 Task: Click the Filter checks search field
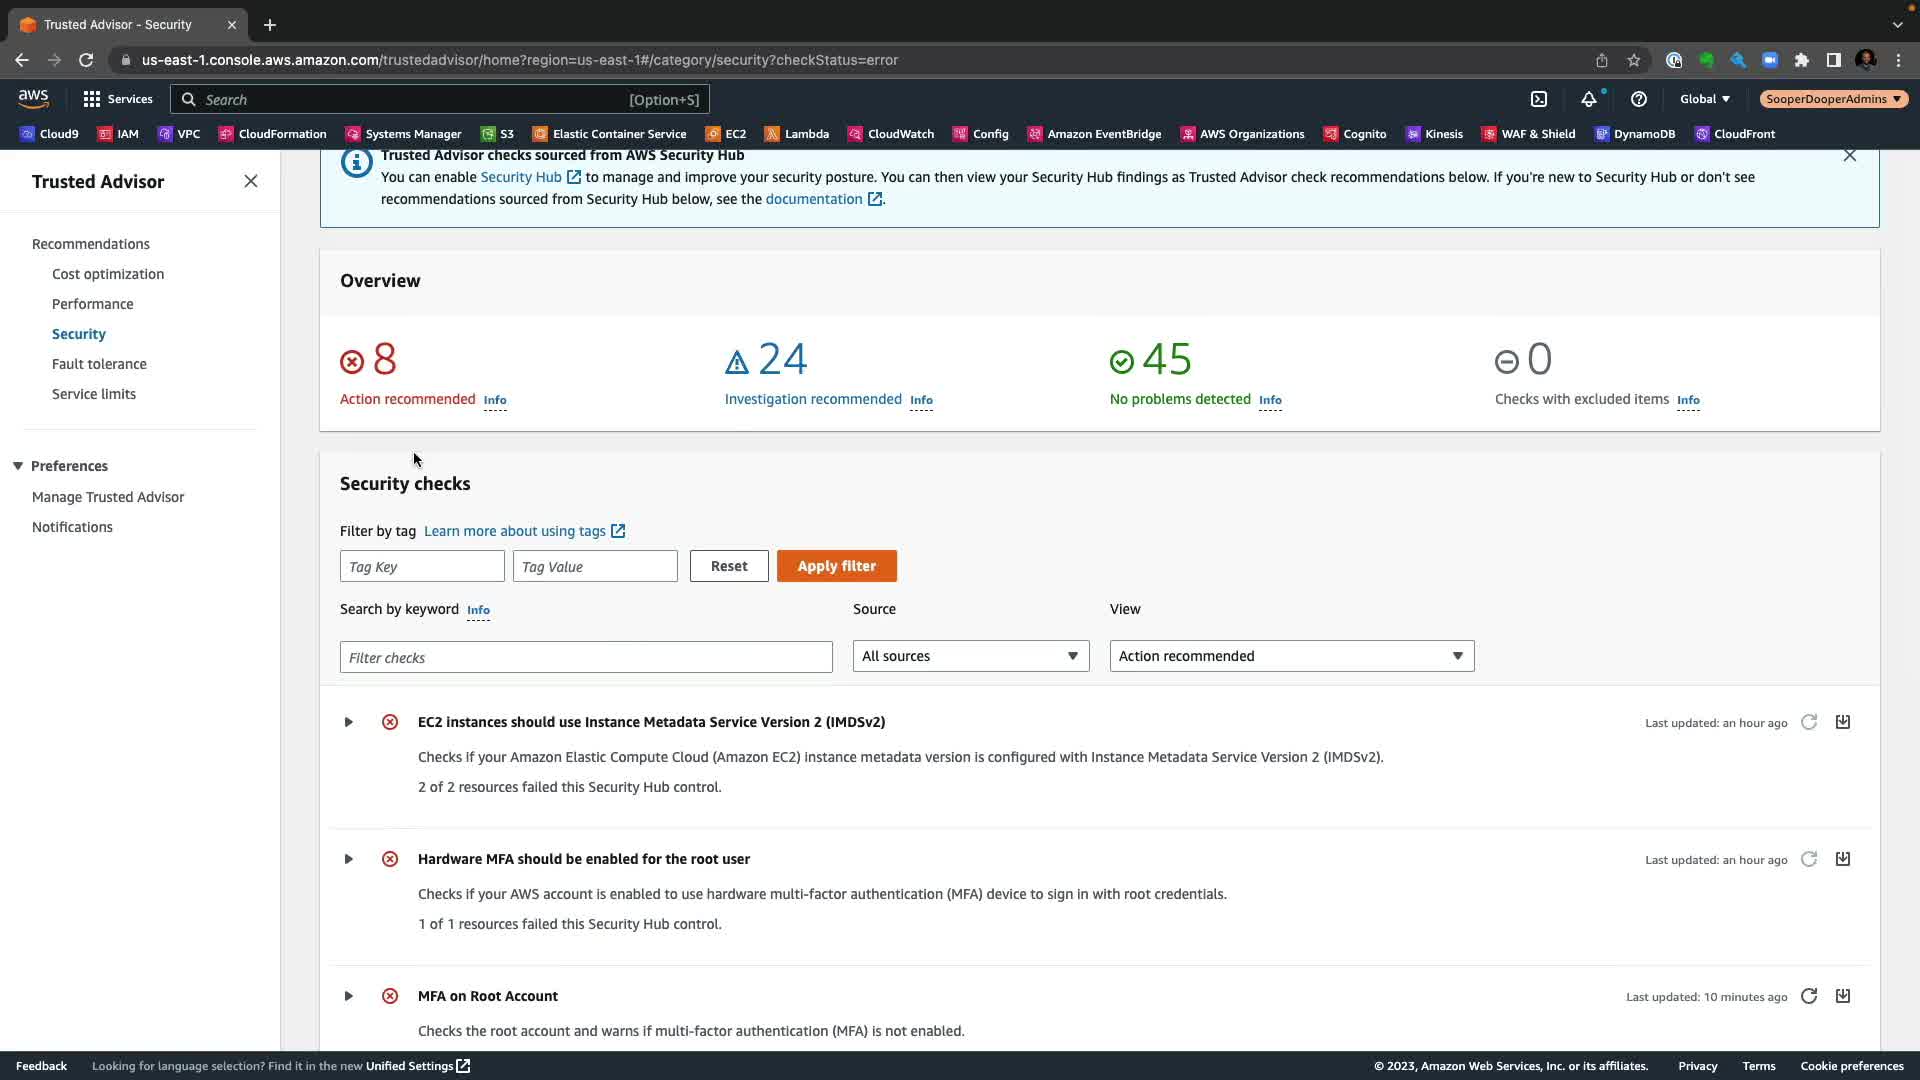click(x=586, y=657)
